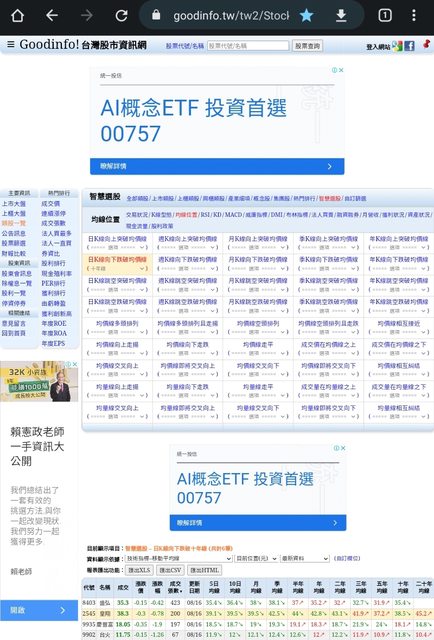Click stock code 8403 in table

89,603
